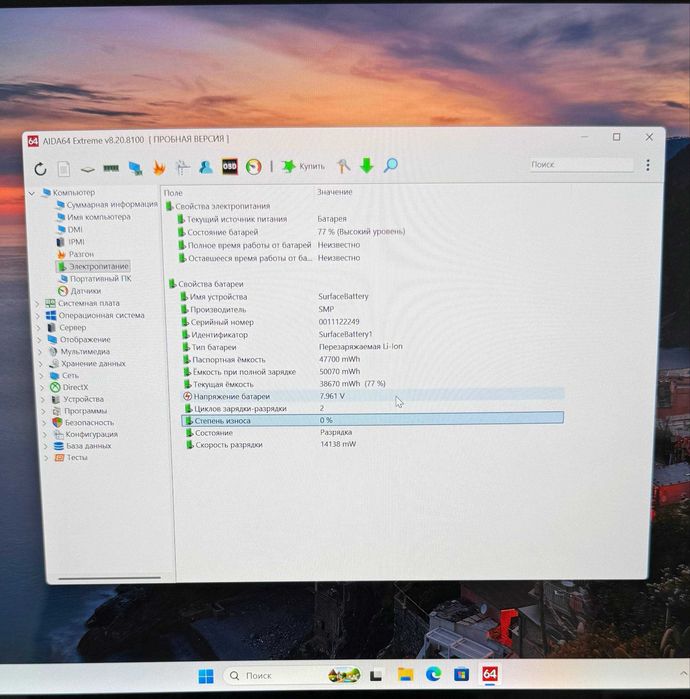Image resolution: width=690 pixels, height=699 pixels.
Task: Open the Windows Start menu
Action: (x=205, y=676)
